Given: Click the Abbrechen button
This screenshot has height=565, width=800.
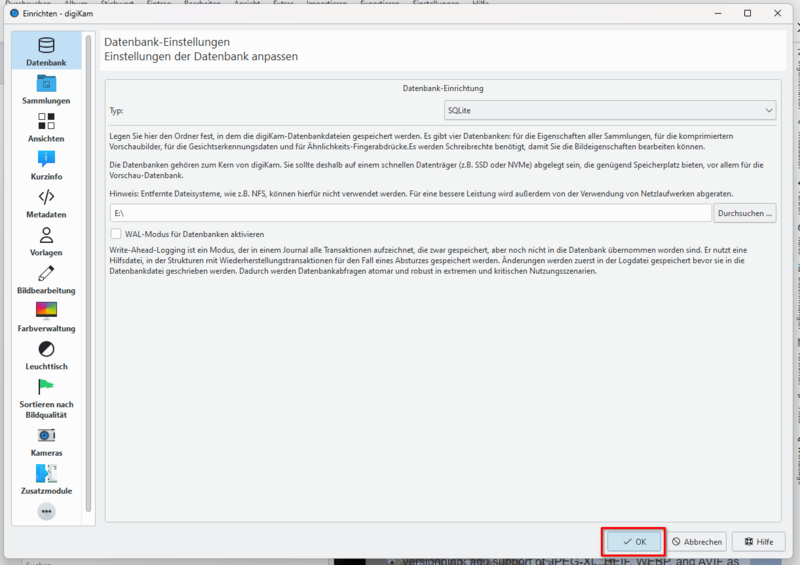Looking at the screenshot, I should click(x=697, y=542).
